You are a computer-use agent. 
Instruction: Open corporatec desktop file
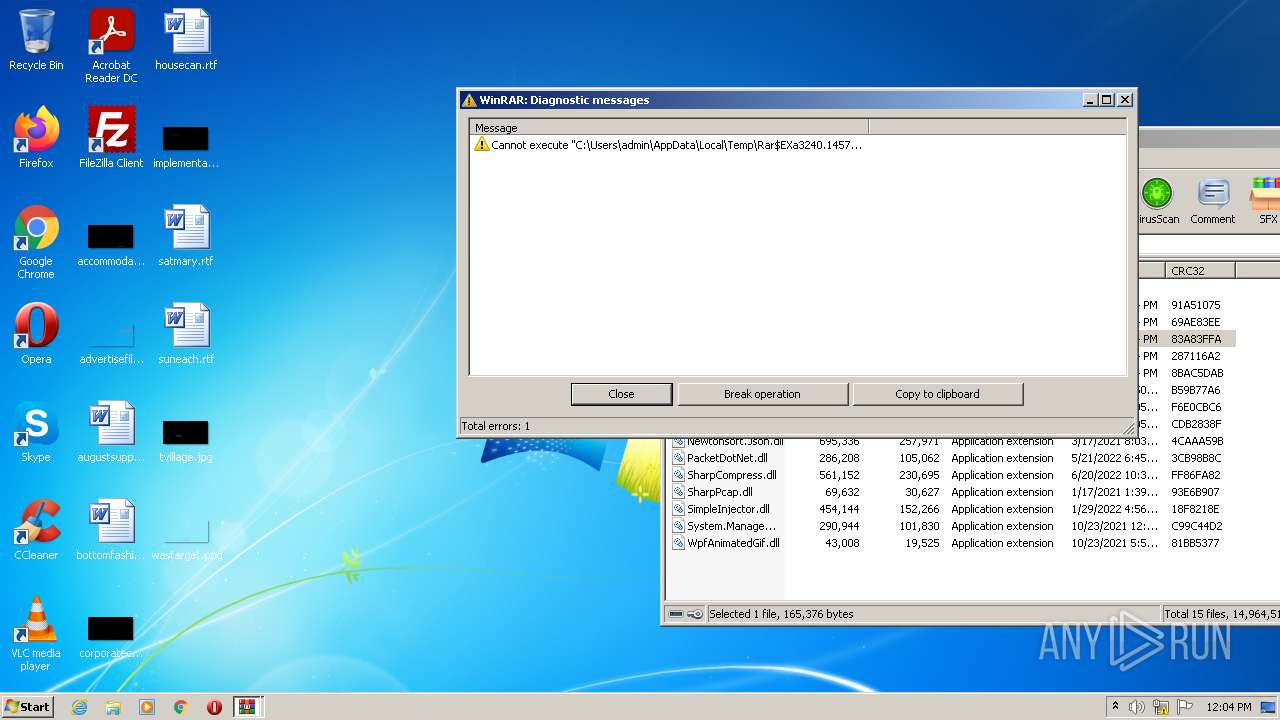[x=111, y=635]
